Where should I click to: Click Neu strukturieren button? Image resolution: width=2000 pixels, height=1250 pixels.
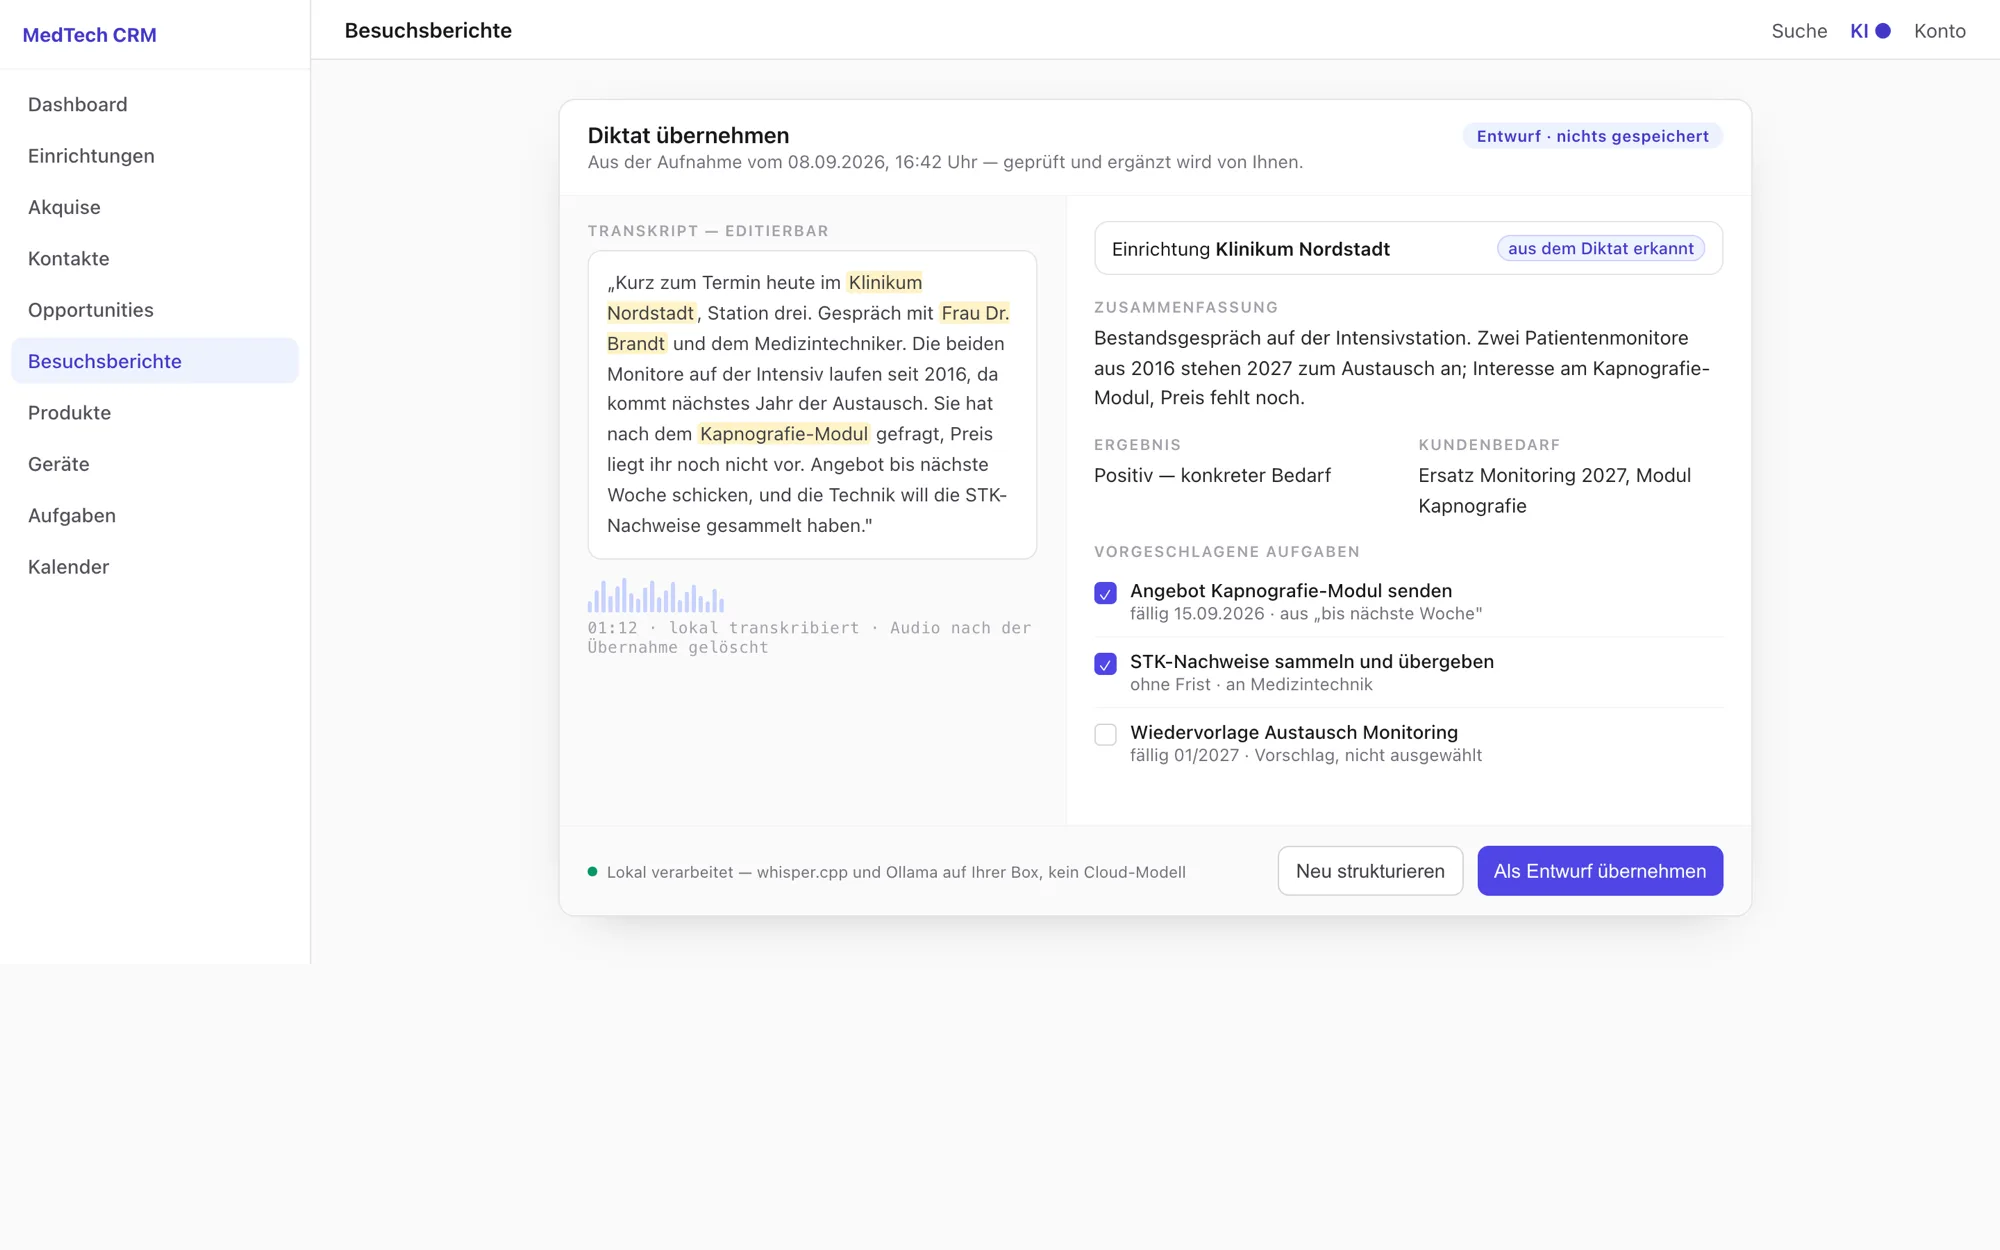click(1370, 871)
